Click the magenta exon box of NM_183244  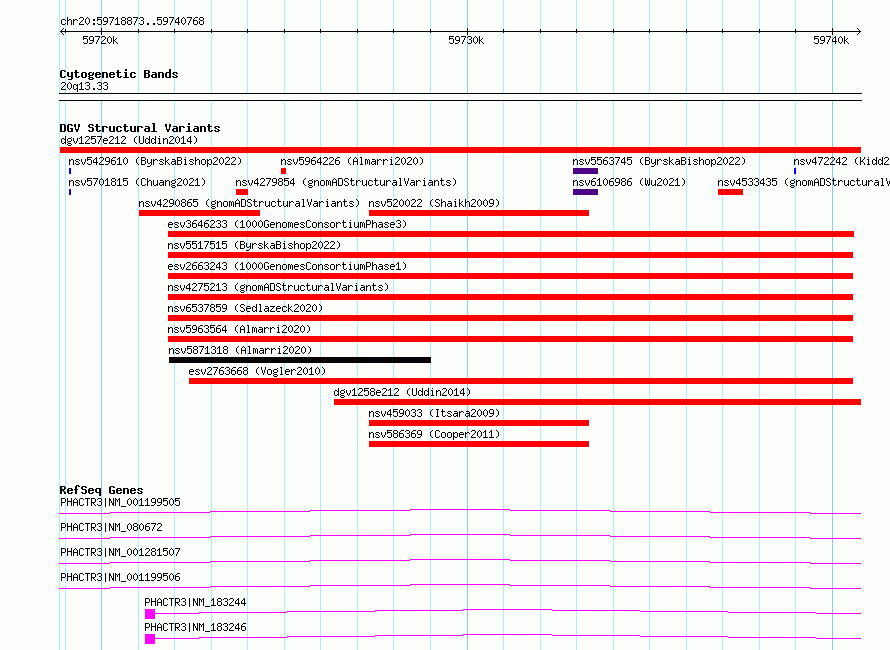150,614
